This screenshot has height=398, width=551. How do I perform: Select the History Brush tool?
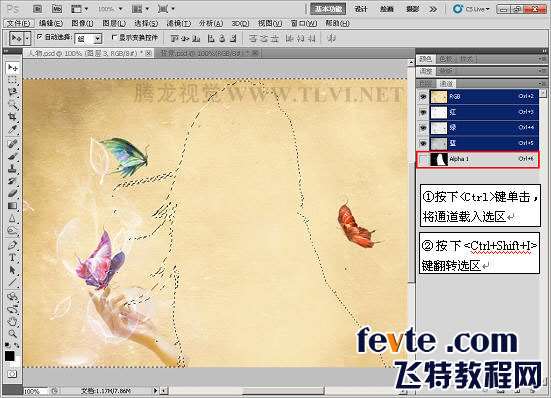pos(13,181)
